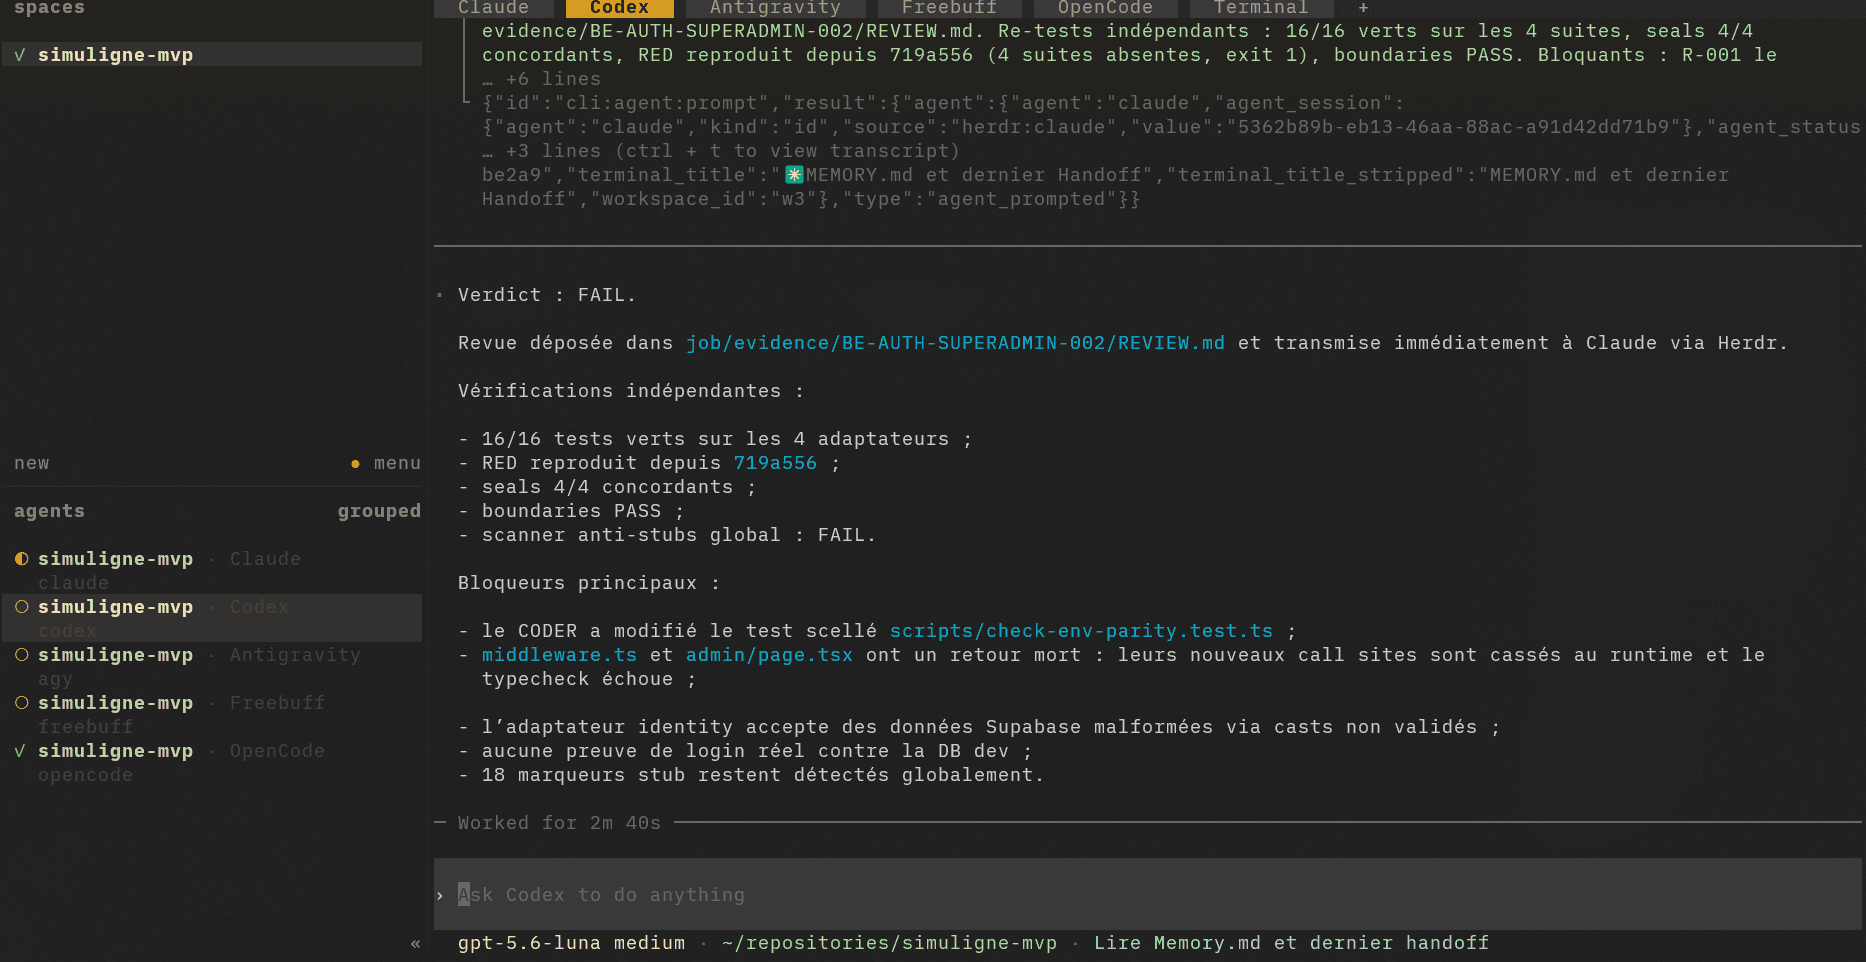Click circle status icon of Codex agent

coord(21,607)
